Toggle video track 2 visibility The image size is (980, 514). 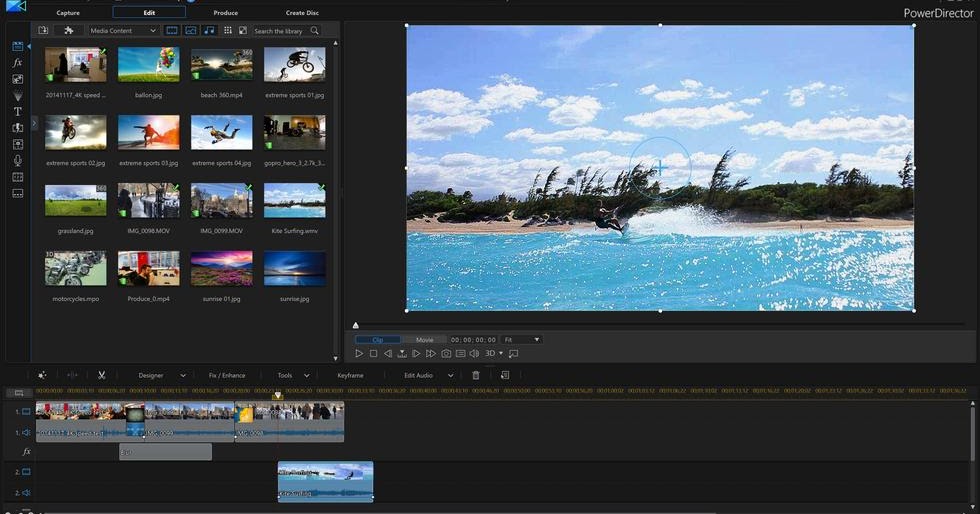tap(26, 472)
